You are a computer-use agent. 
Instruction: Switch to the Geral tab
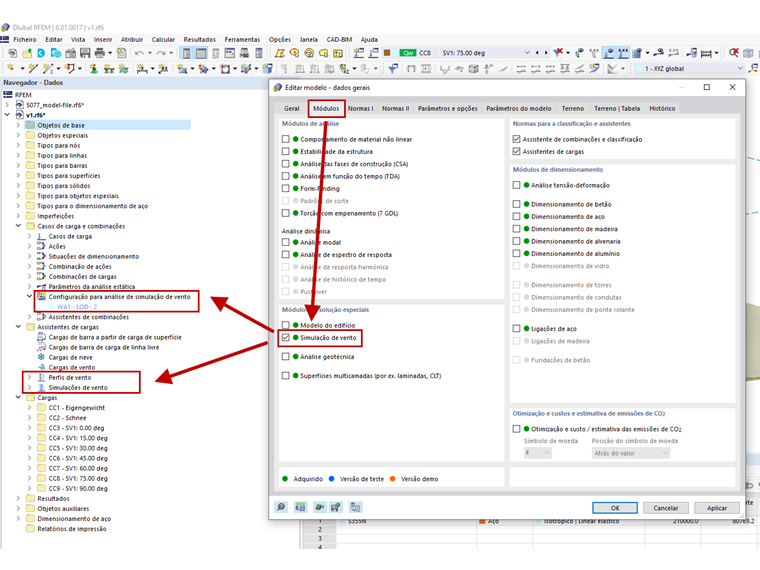tap(292, 109)
